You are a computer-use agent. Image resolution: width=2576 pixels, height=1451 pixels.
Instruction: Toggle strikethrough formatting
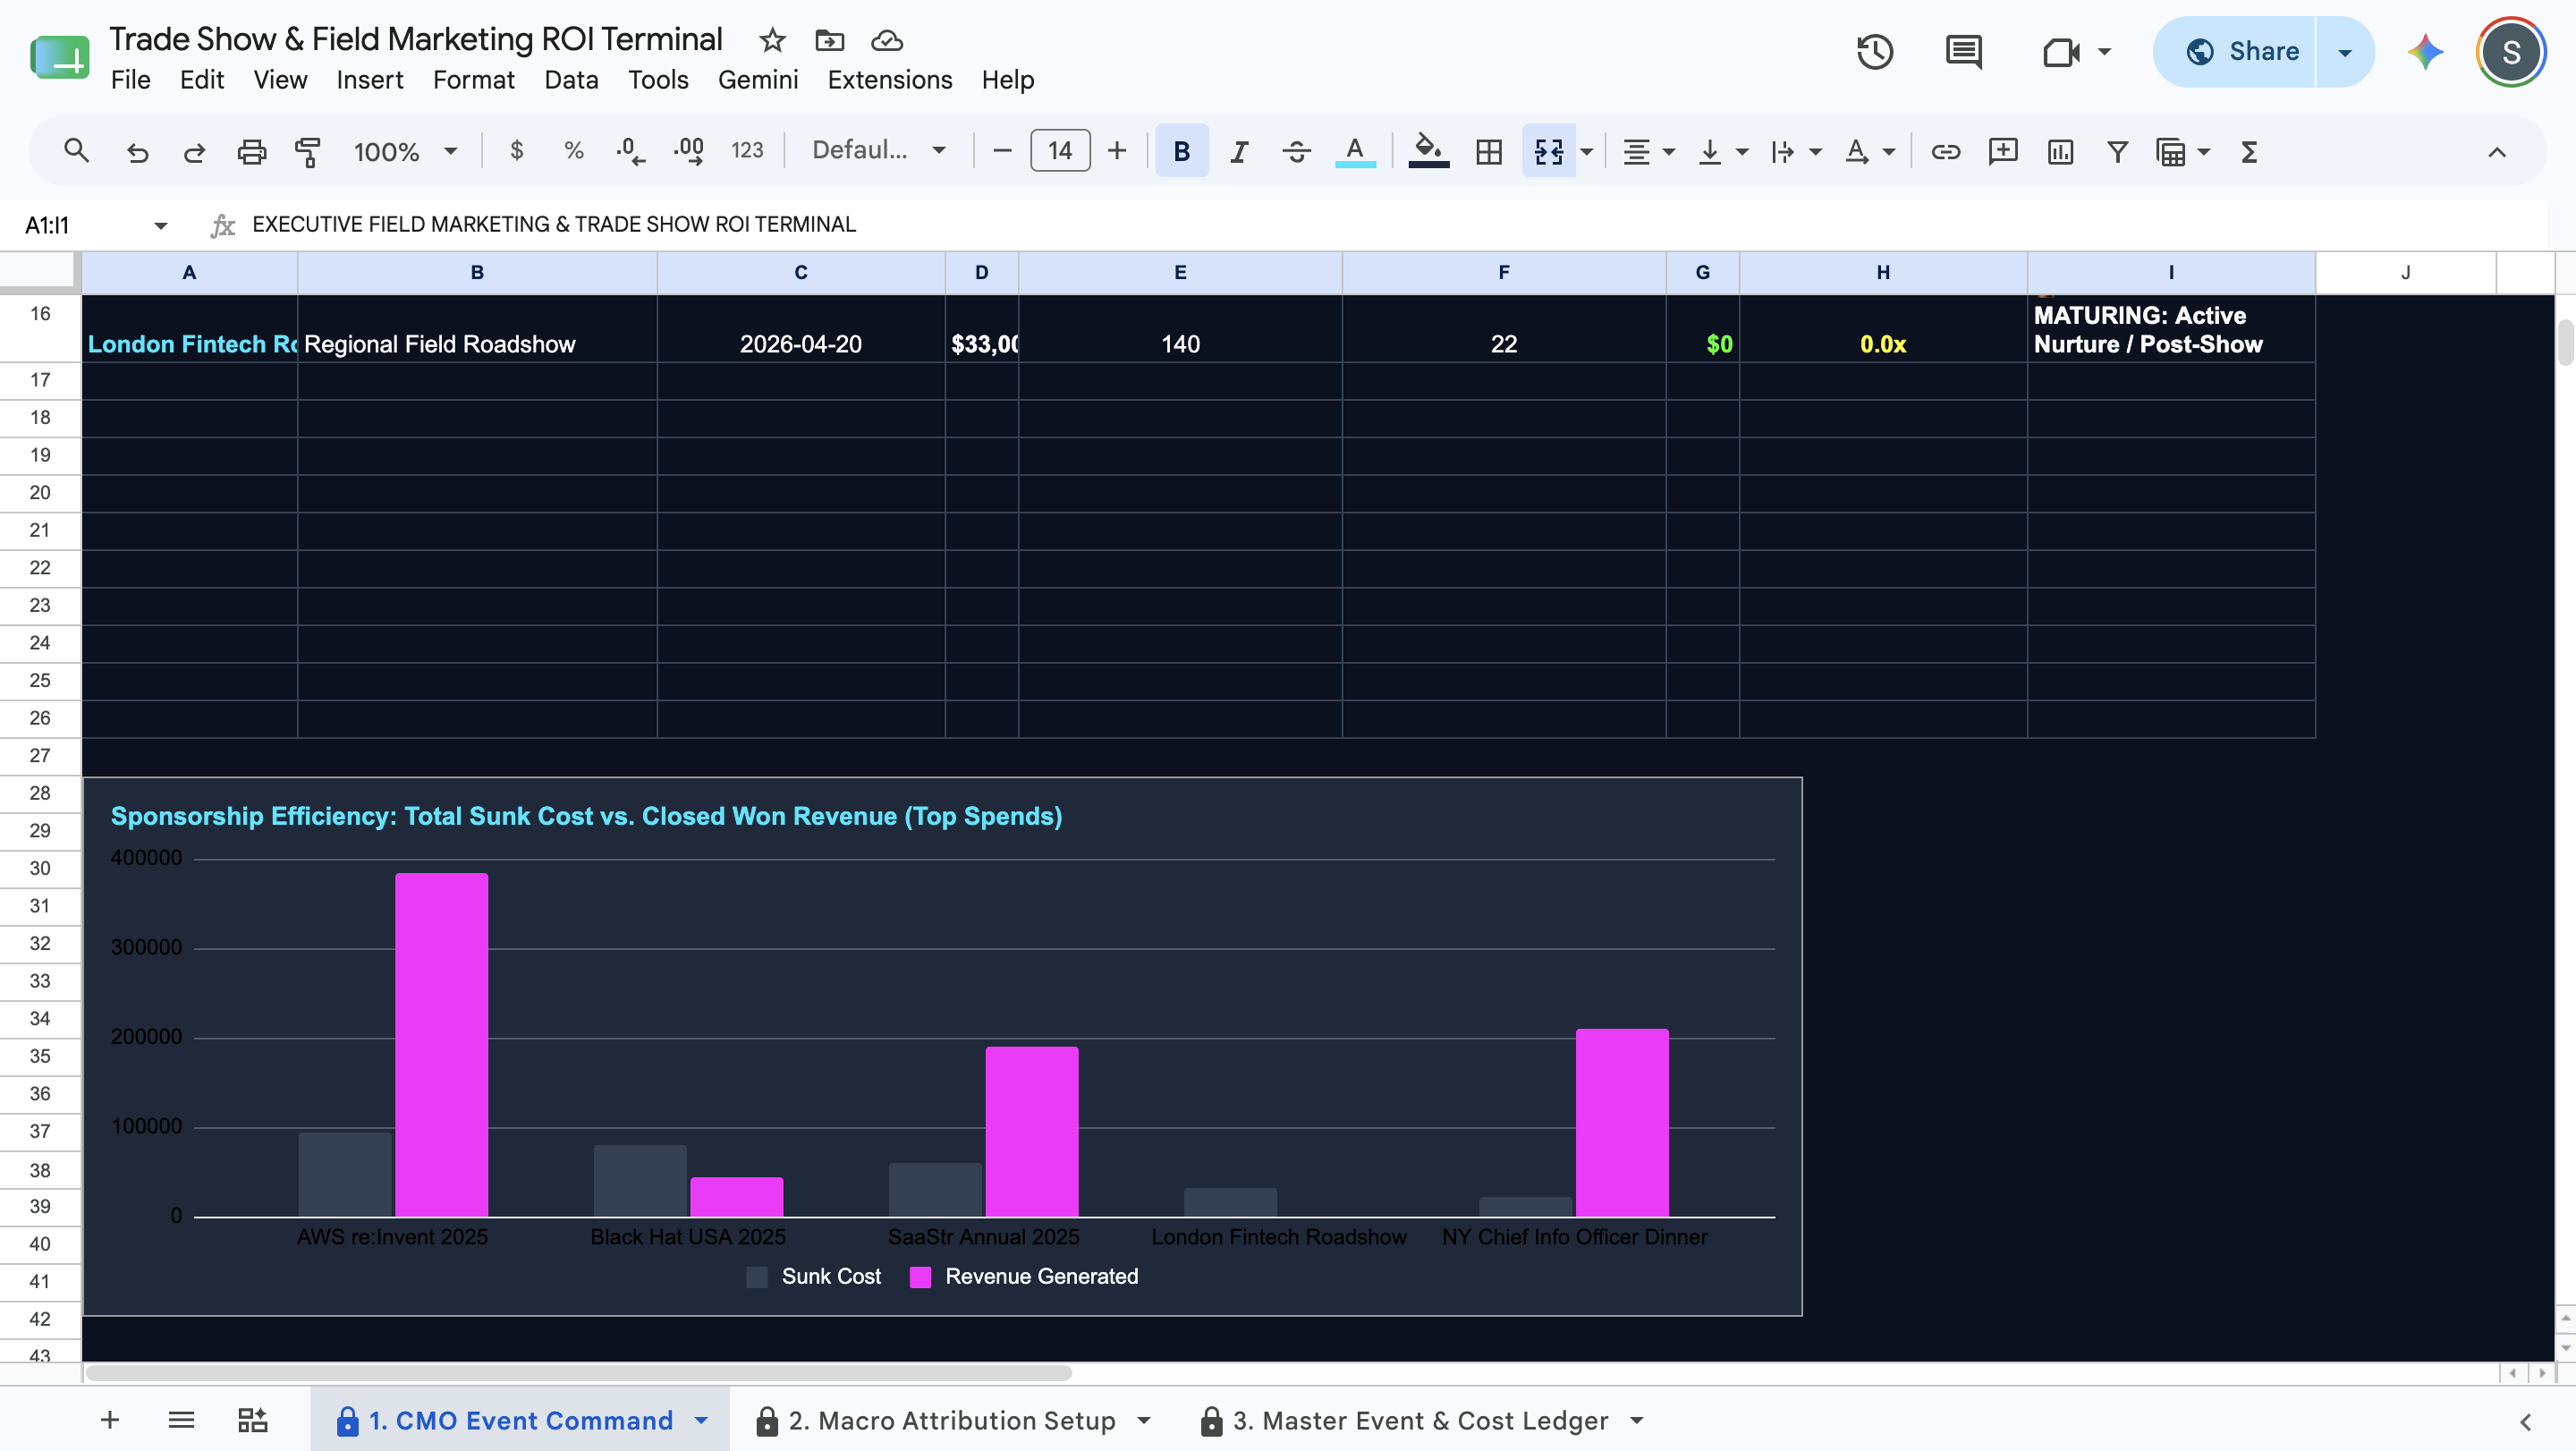point(1296,151)
